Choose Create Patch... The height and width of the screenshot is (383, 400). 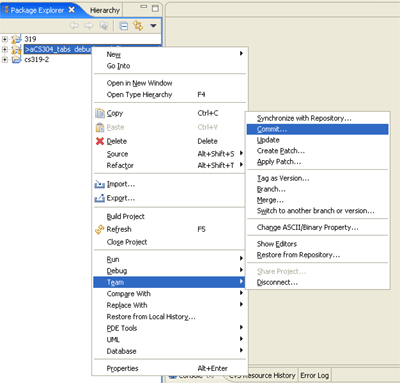[318, 151]
